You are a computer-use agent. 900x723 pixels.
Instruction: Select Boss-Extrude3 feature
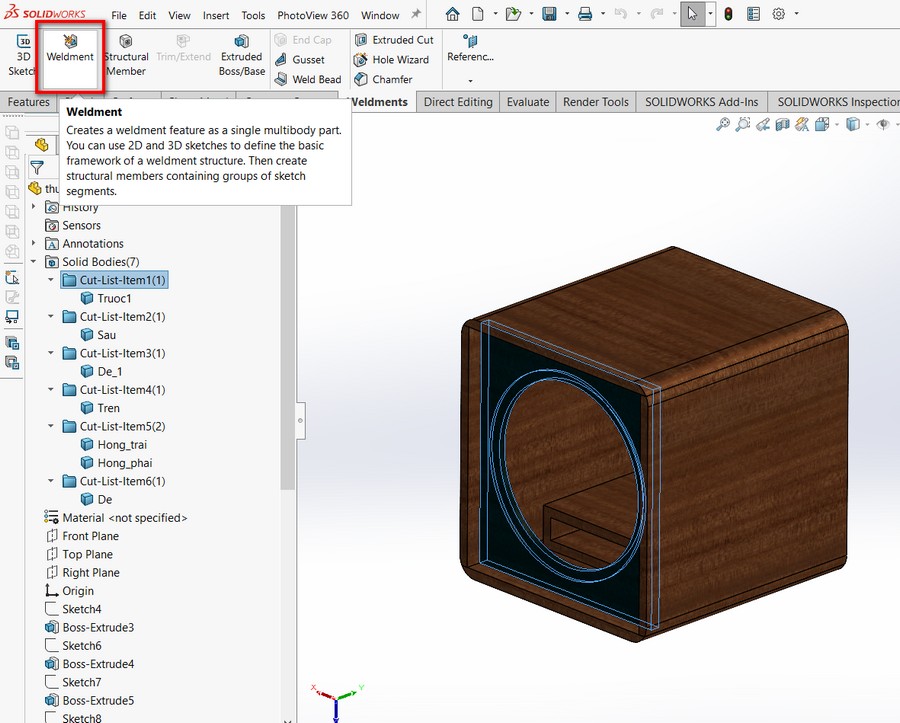90,627
